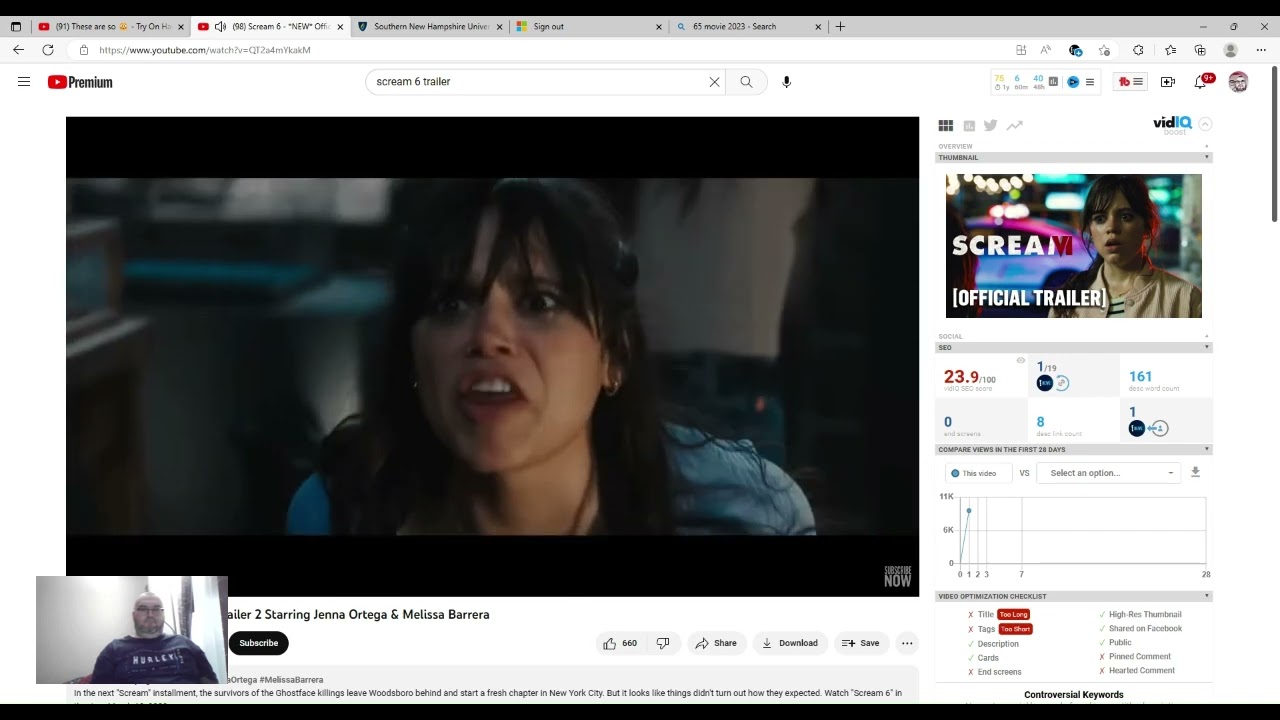The height and width of the screenshot is (720, 1280).
Task: Expand the Overview section arrow
Action: pos(1206,146)
